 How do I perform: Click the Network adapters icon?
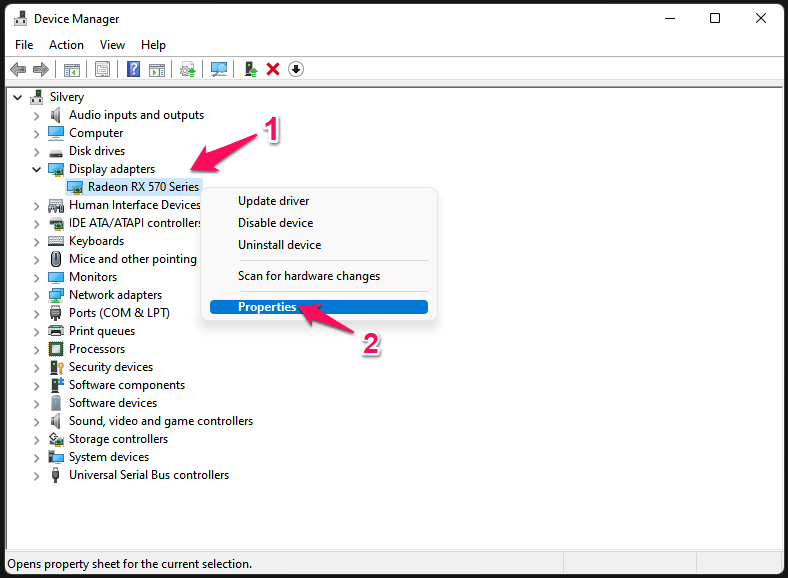tap(56, 295)
